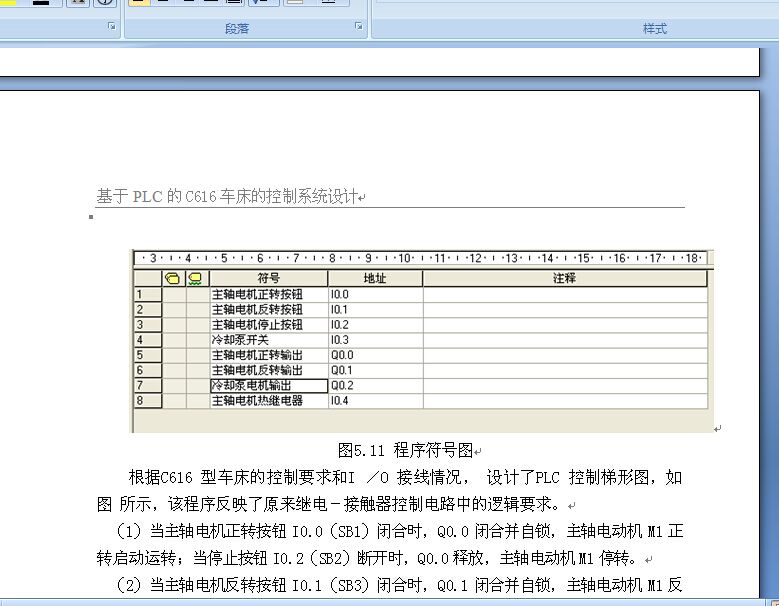Select row number 8 in symbol table
This screenshot has width=779, height=606.
(148, 401)
